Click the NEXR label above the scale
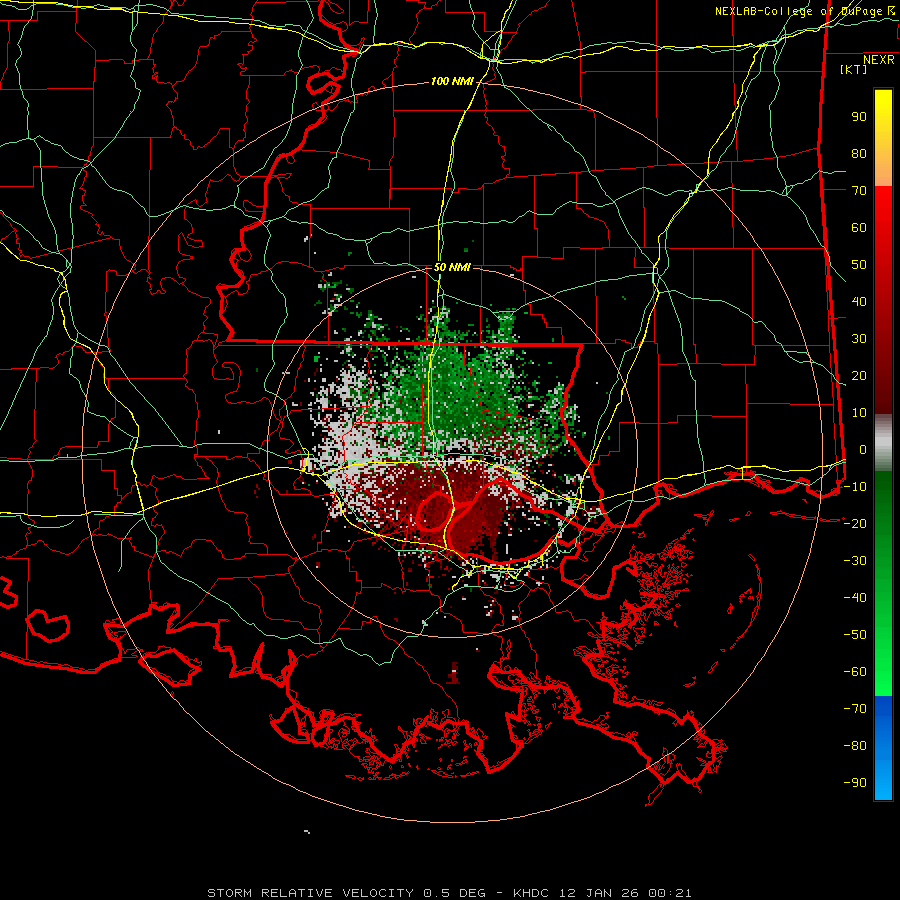Image resolution: width=900 pixels, height=900 pixels. pos(878,60)
